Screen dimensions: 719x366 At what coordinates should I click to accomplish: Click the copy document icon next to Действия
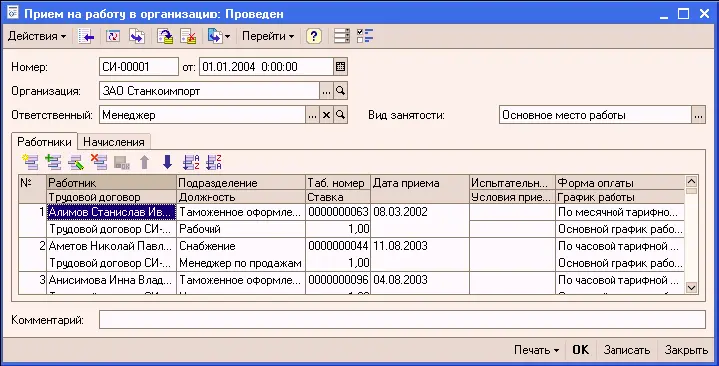coord(137,36)
